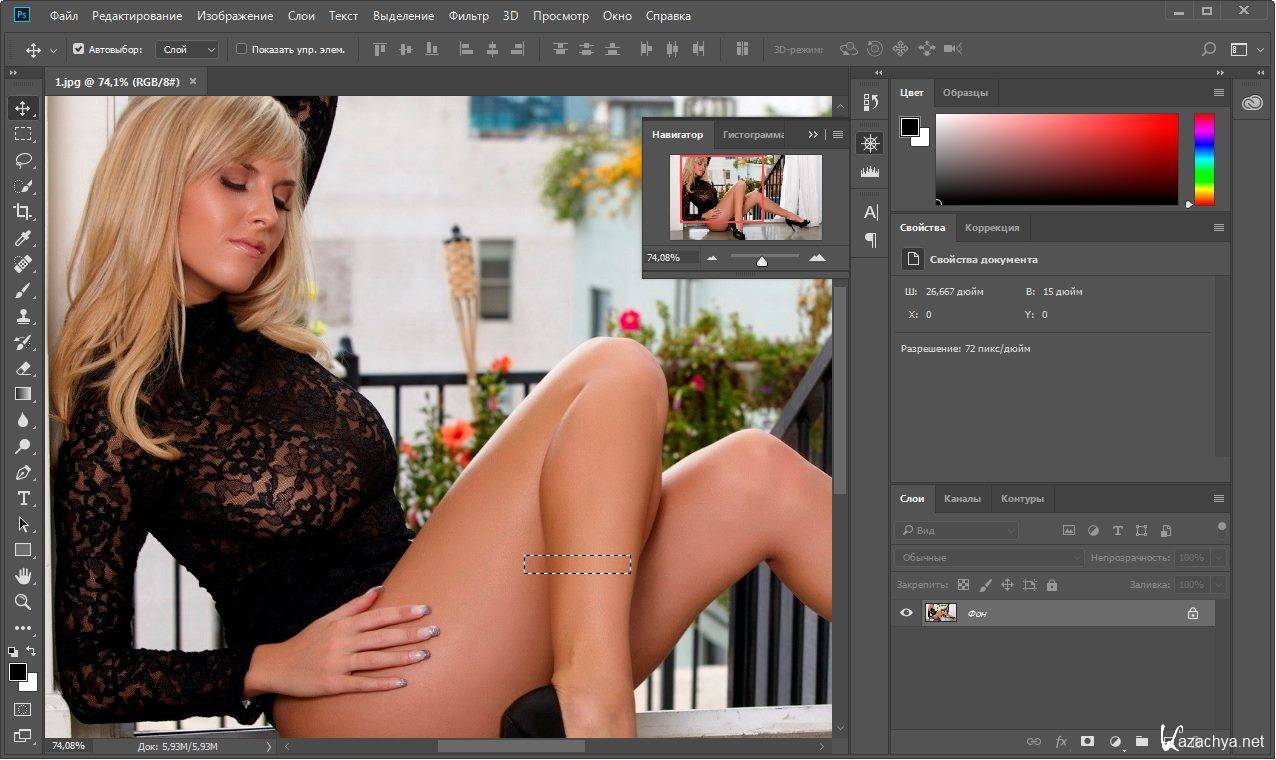Select the Zoom tool
The image size is (1276, 760).
tap(23, 602)
